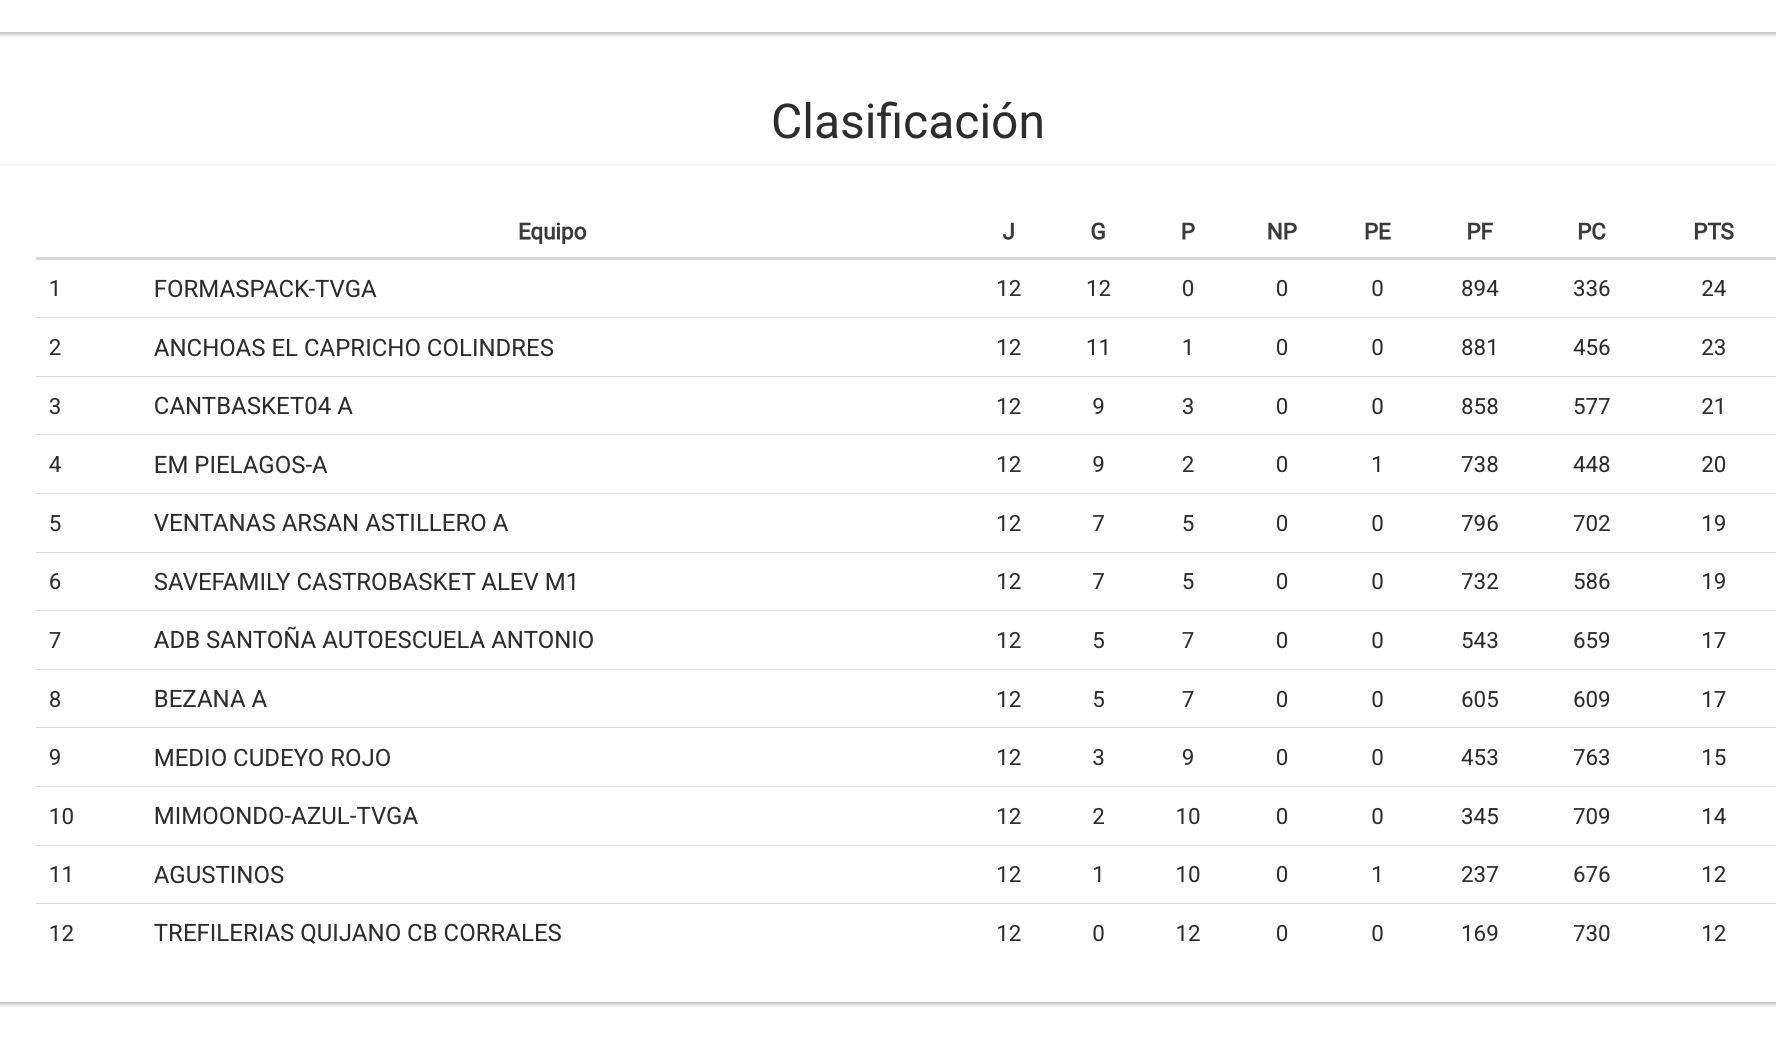This screenshot has width=1776, height=1037.
Task: Click the PC column header
Action: point(1591,232)
